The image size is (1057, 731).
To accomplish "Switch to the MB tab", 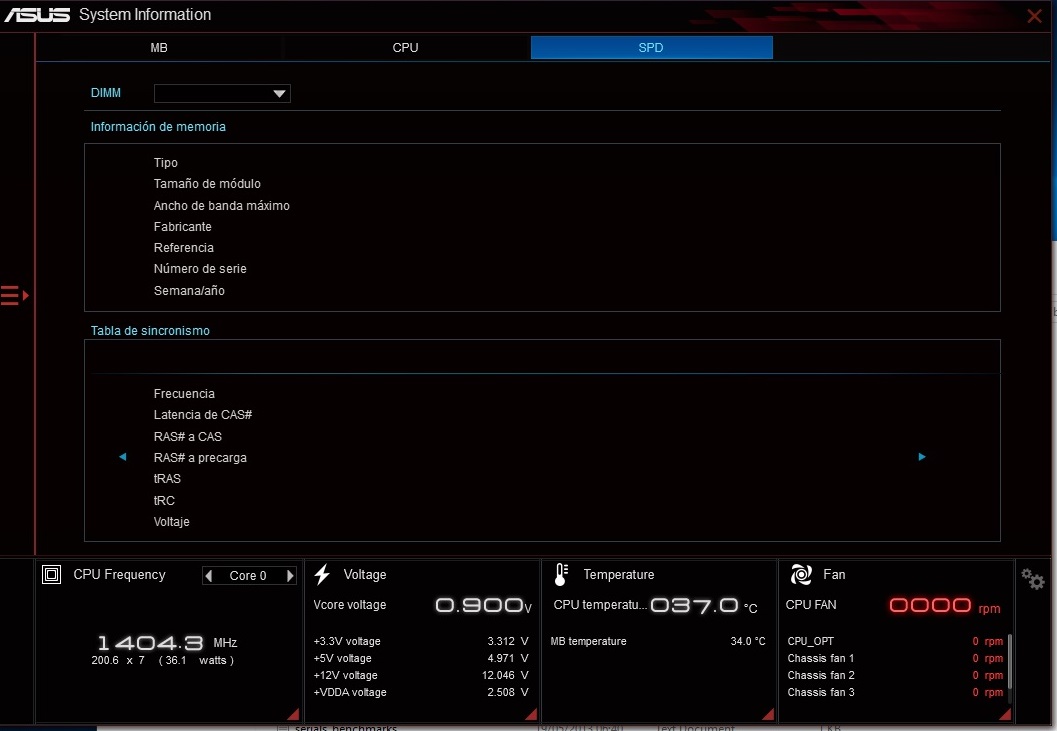I will click(159, 48).
